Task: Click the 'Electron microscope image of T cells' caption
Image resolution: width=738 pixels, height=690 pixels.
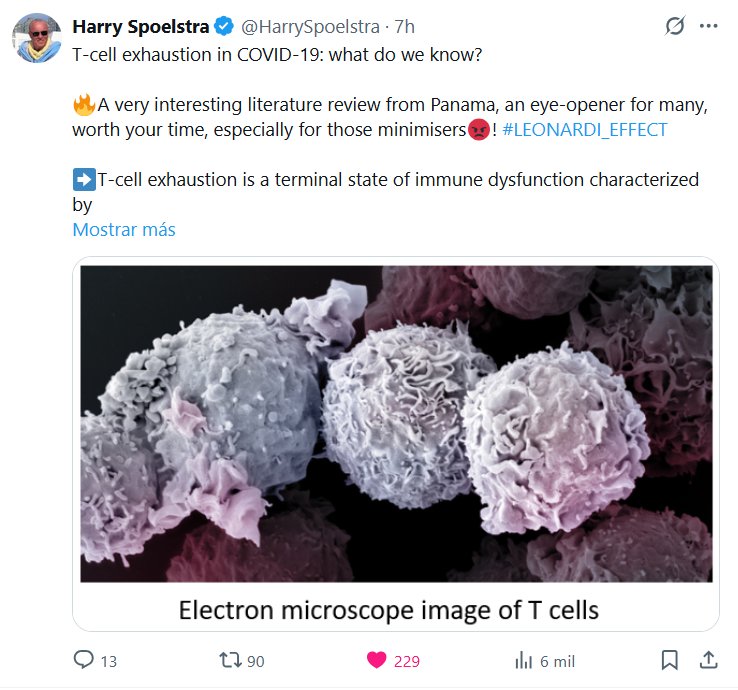Action: 389,609
